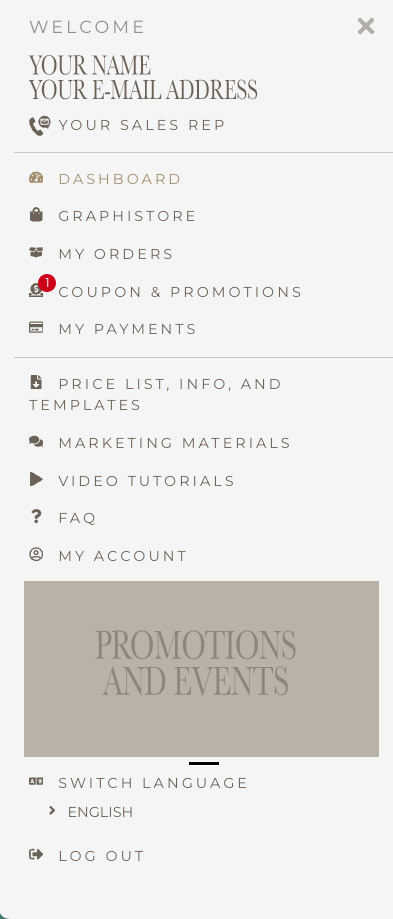This screenshot has height=919, width=393.
Task: Click the phone icon for sales rep
Action: (40, 125)
